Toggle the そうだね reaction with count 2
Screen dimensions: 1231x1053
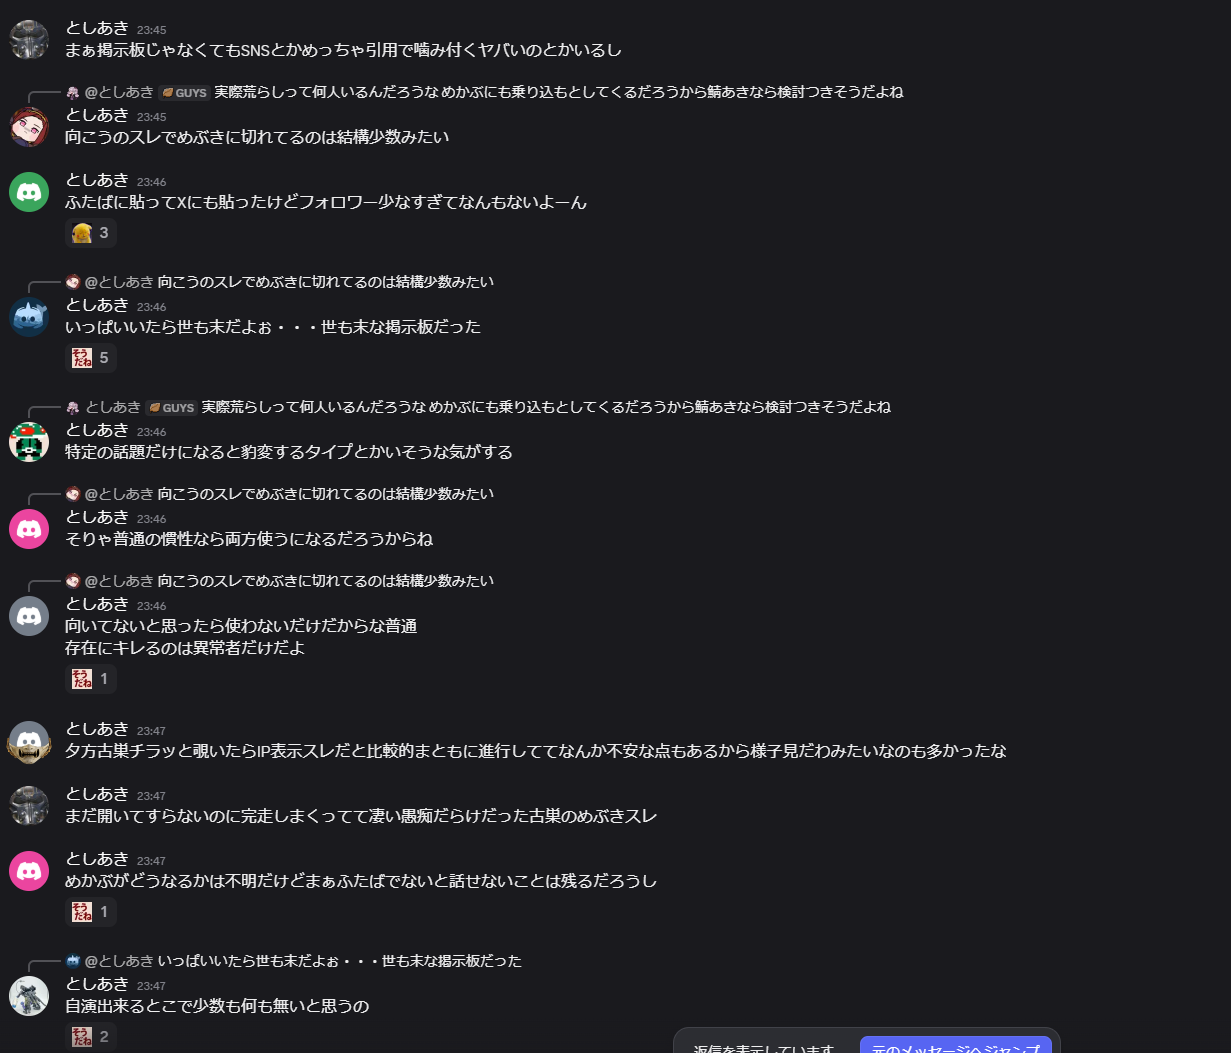click(x=91, y=1037)
